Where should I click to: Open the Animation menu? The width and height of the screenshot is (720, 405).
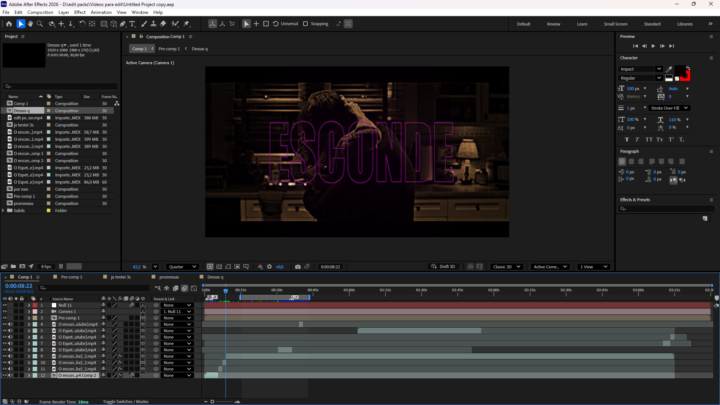tap(101, 12)
